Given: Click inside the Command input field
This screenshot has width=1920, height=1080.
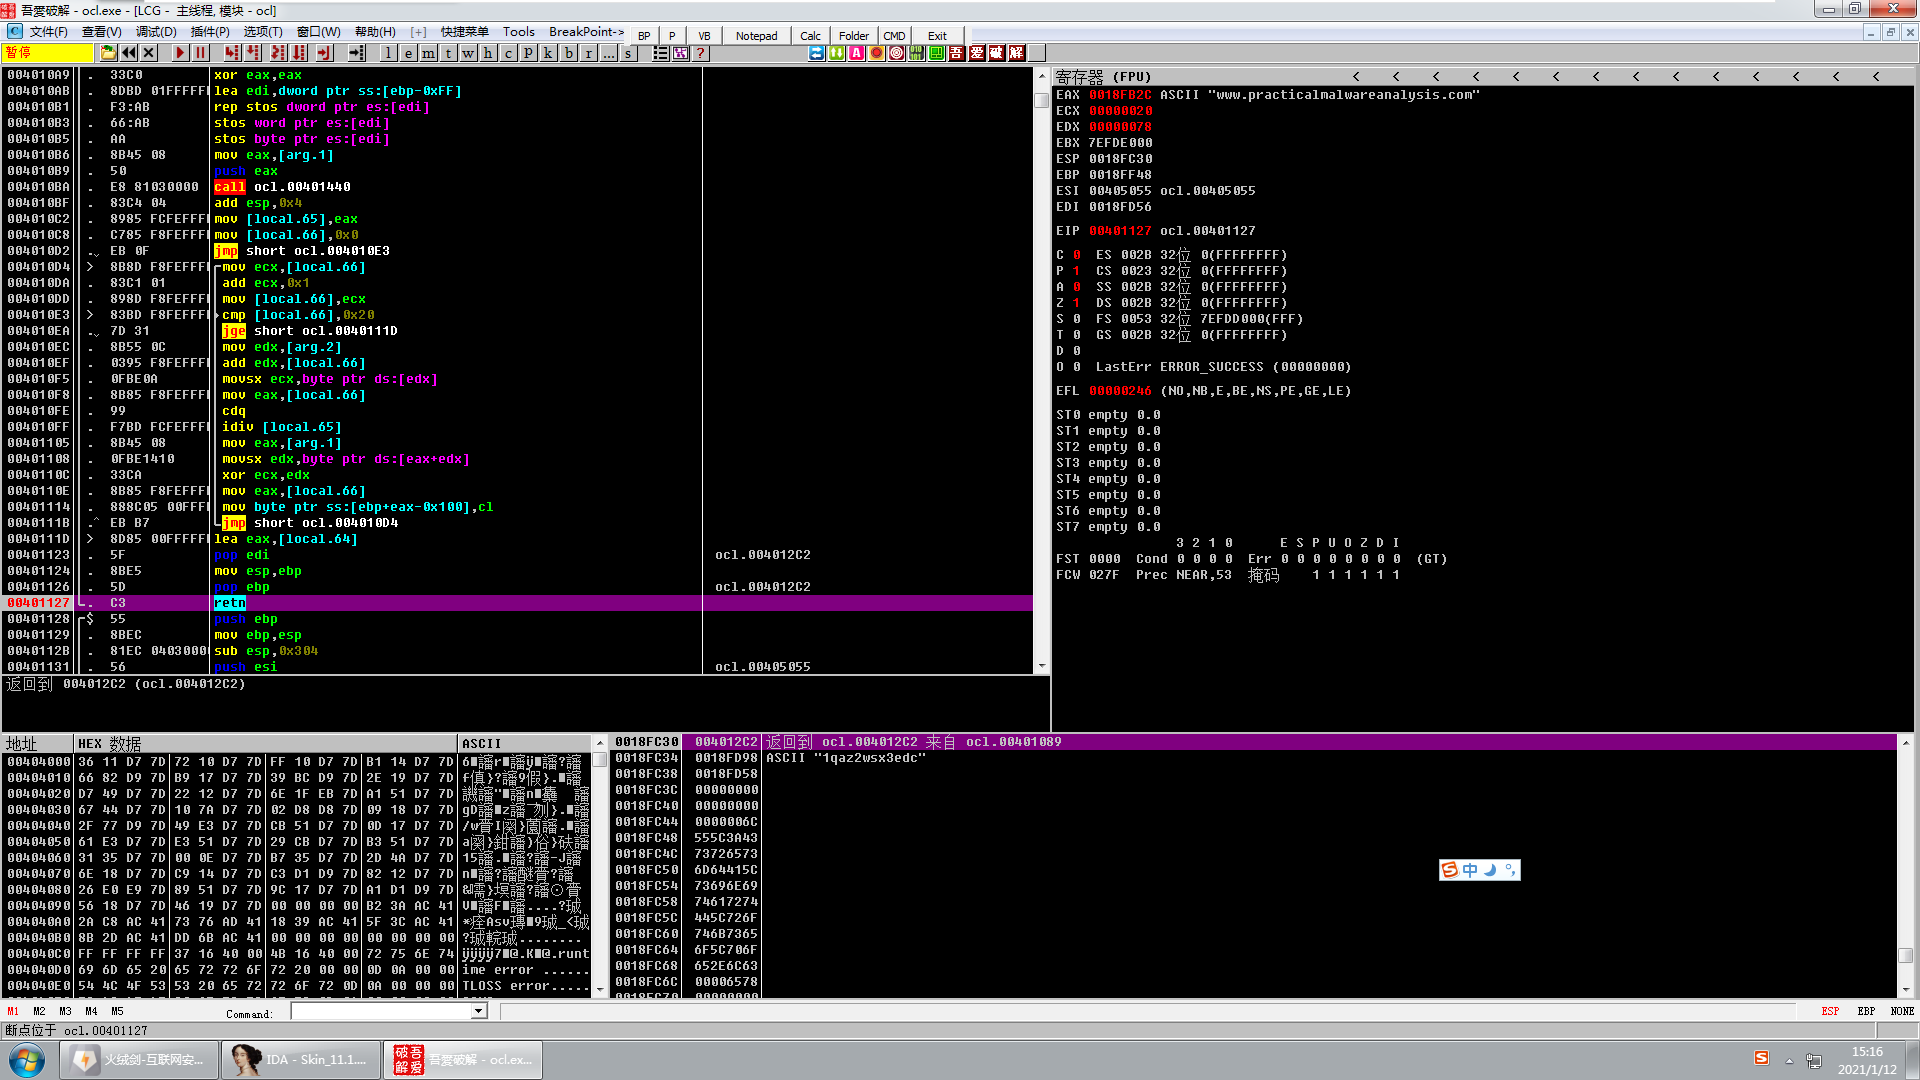Looking at the screenshot, I should tap(380, 1011).
